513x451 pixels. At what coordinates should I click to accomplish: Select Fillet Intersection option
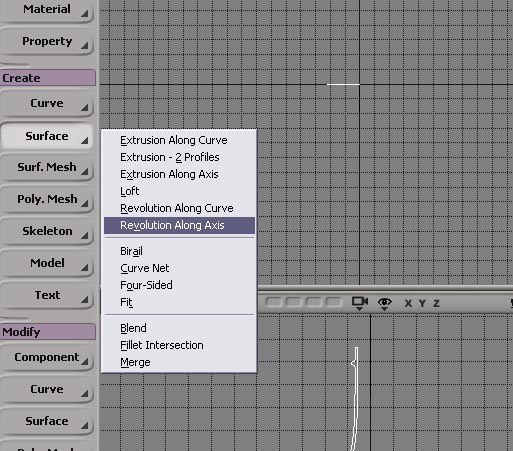tap(179, 345)
